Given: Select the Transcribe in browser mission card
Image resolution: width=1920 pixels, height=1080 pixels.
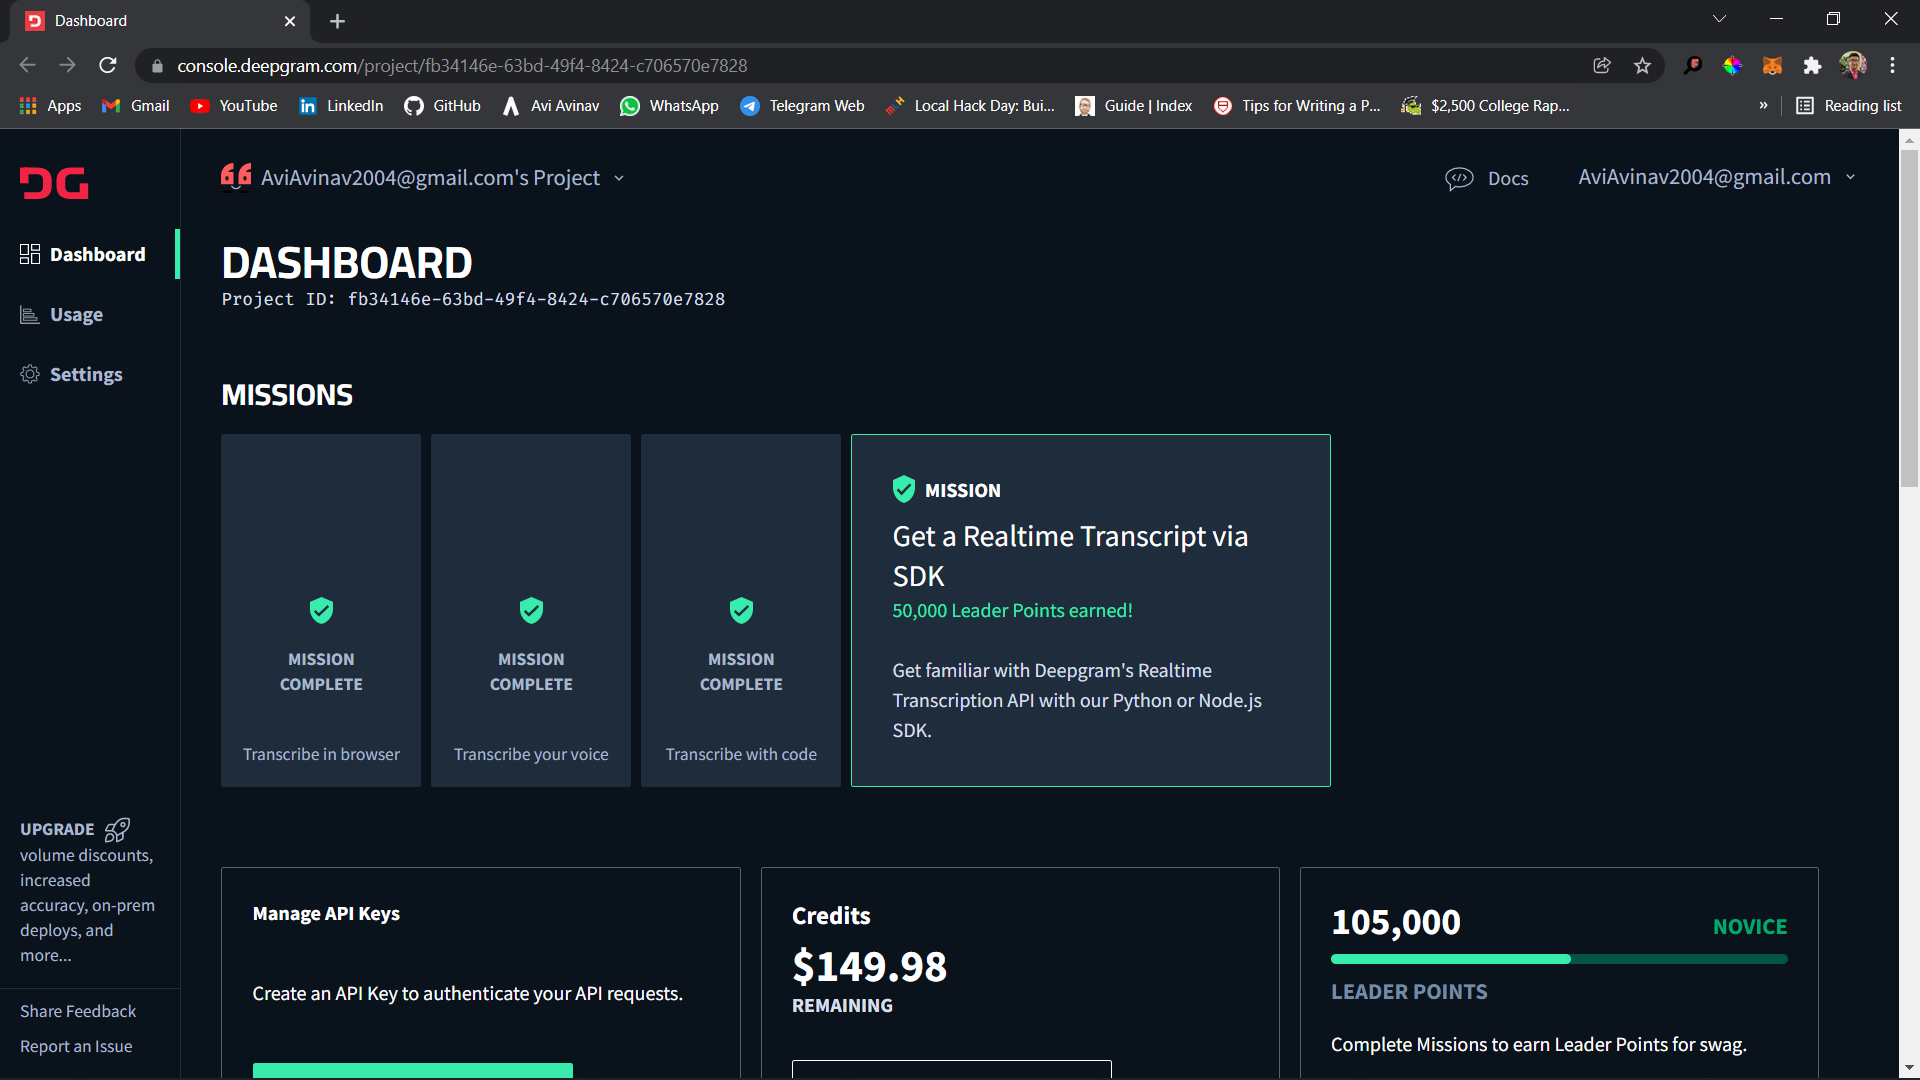Looking at the screenshot, I should [321, 610].
